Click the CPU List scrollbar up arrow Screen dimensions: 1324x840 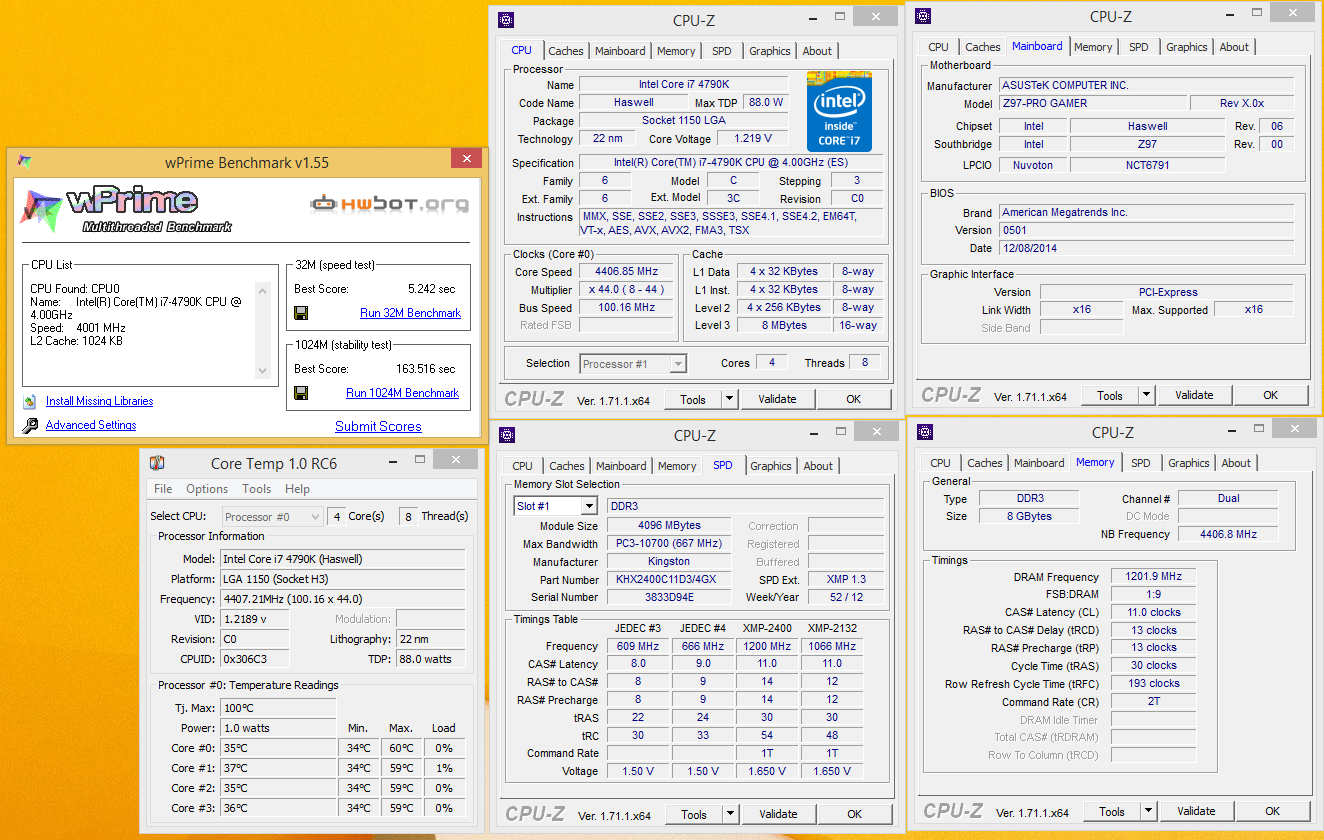[x=263, y=291]
